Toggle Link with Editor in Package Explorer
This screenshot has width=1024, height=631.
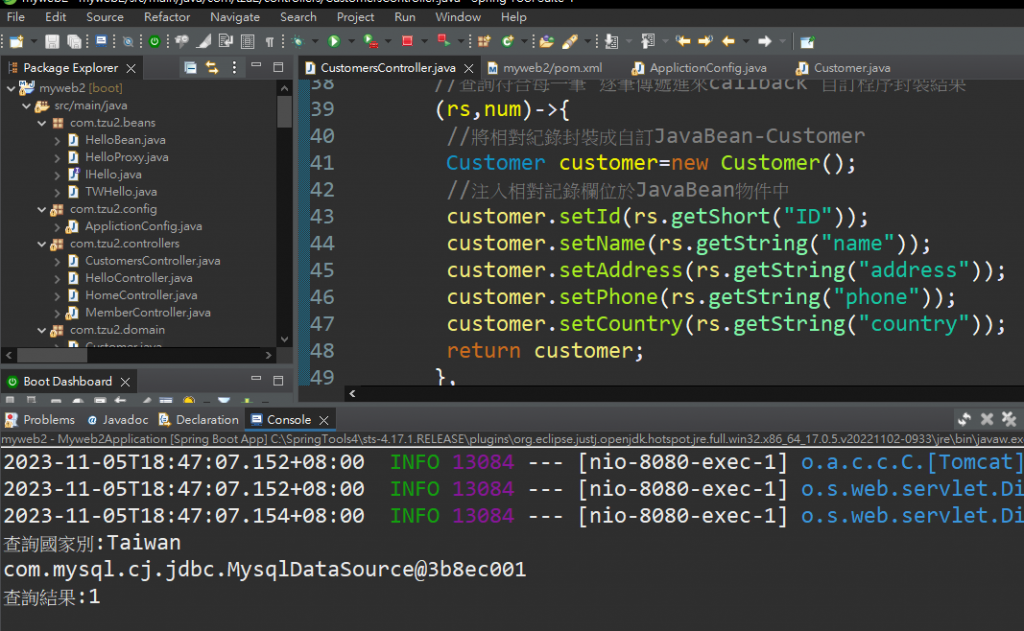click(x=212, y=68)
